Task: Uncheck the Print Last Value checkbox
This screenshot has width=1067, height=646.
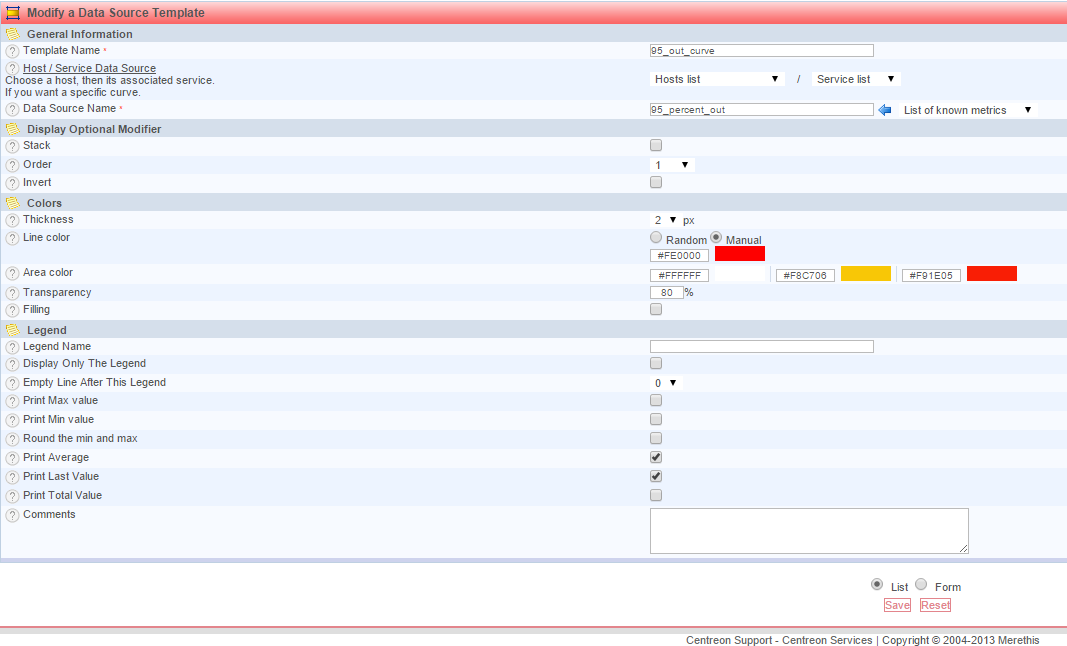Action: 656,476
